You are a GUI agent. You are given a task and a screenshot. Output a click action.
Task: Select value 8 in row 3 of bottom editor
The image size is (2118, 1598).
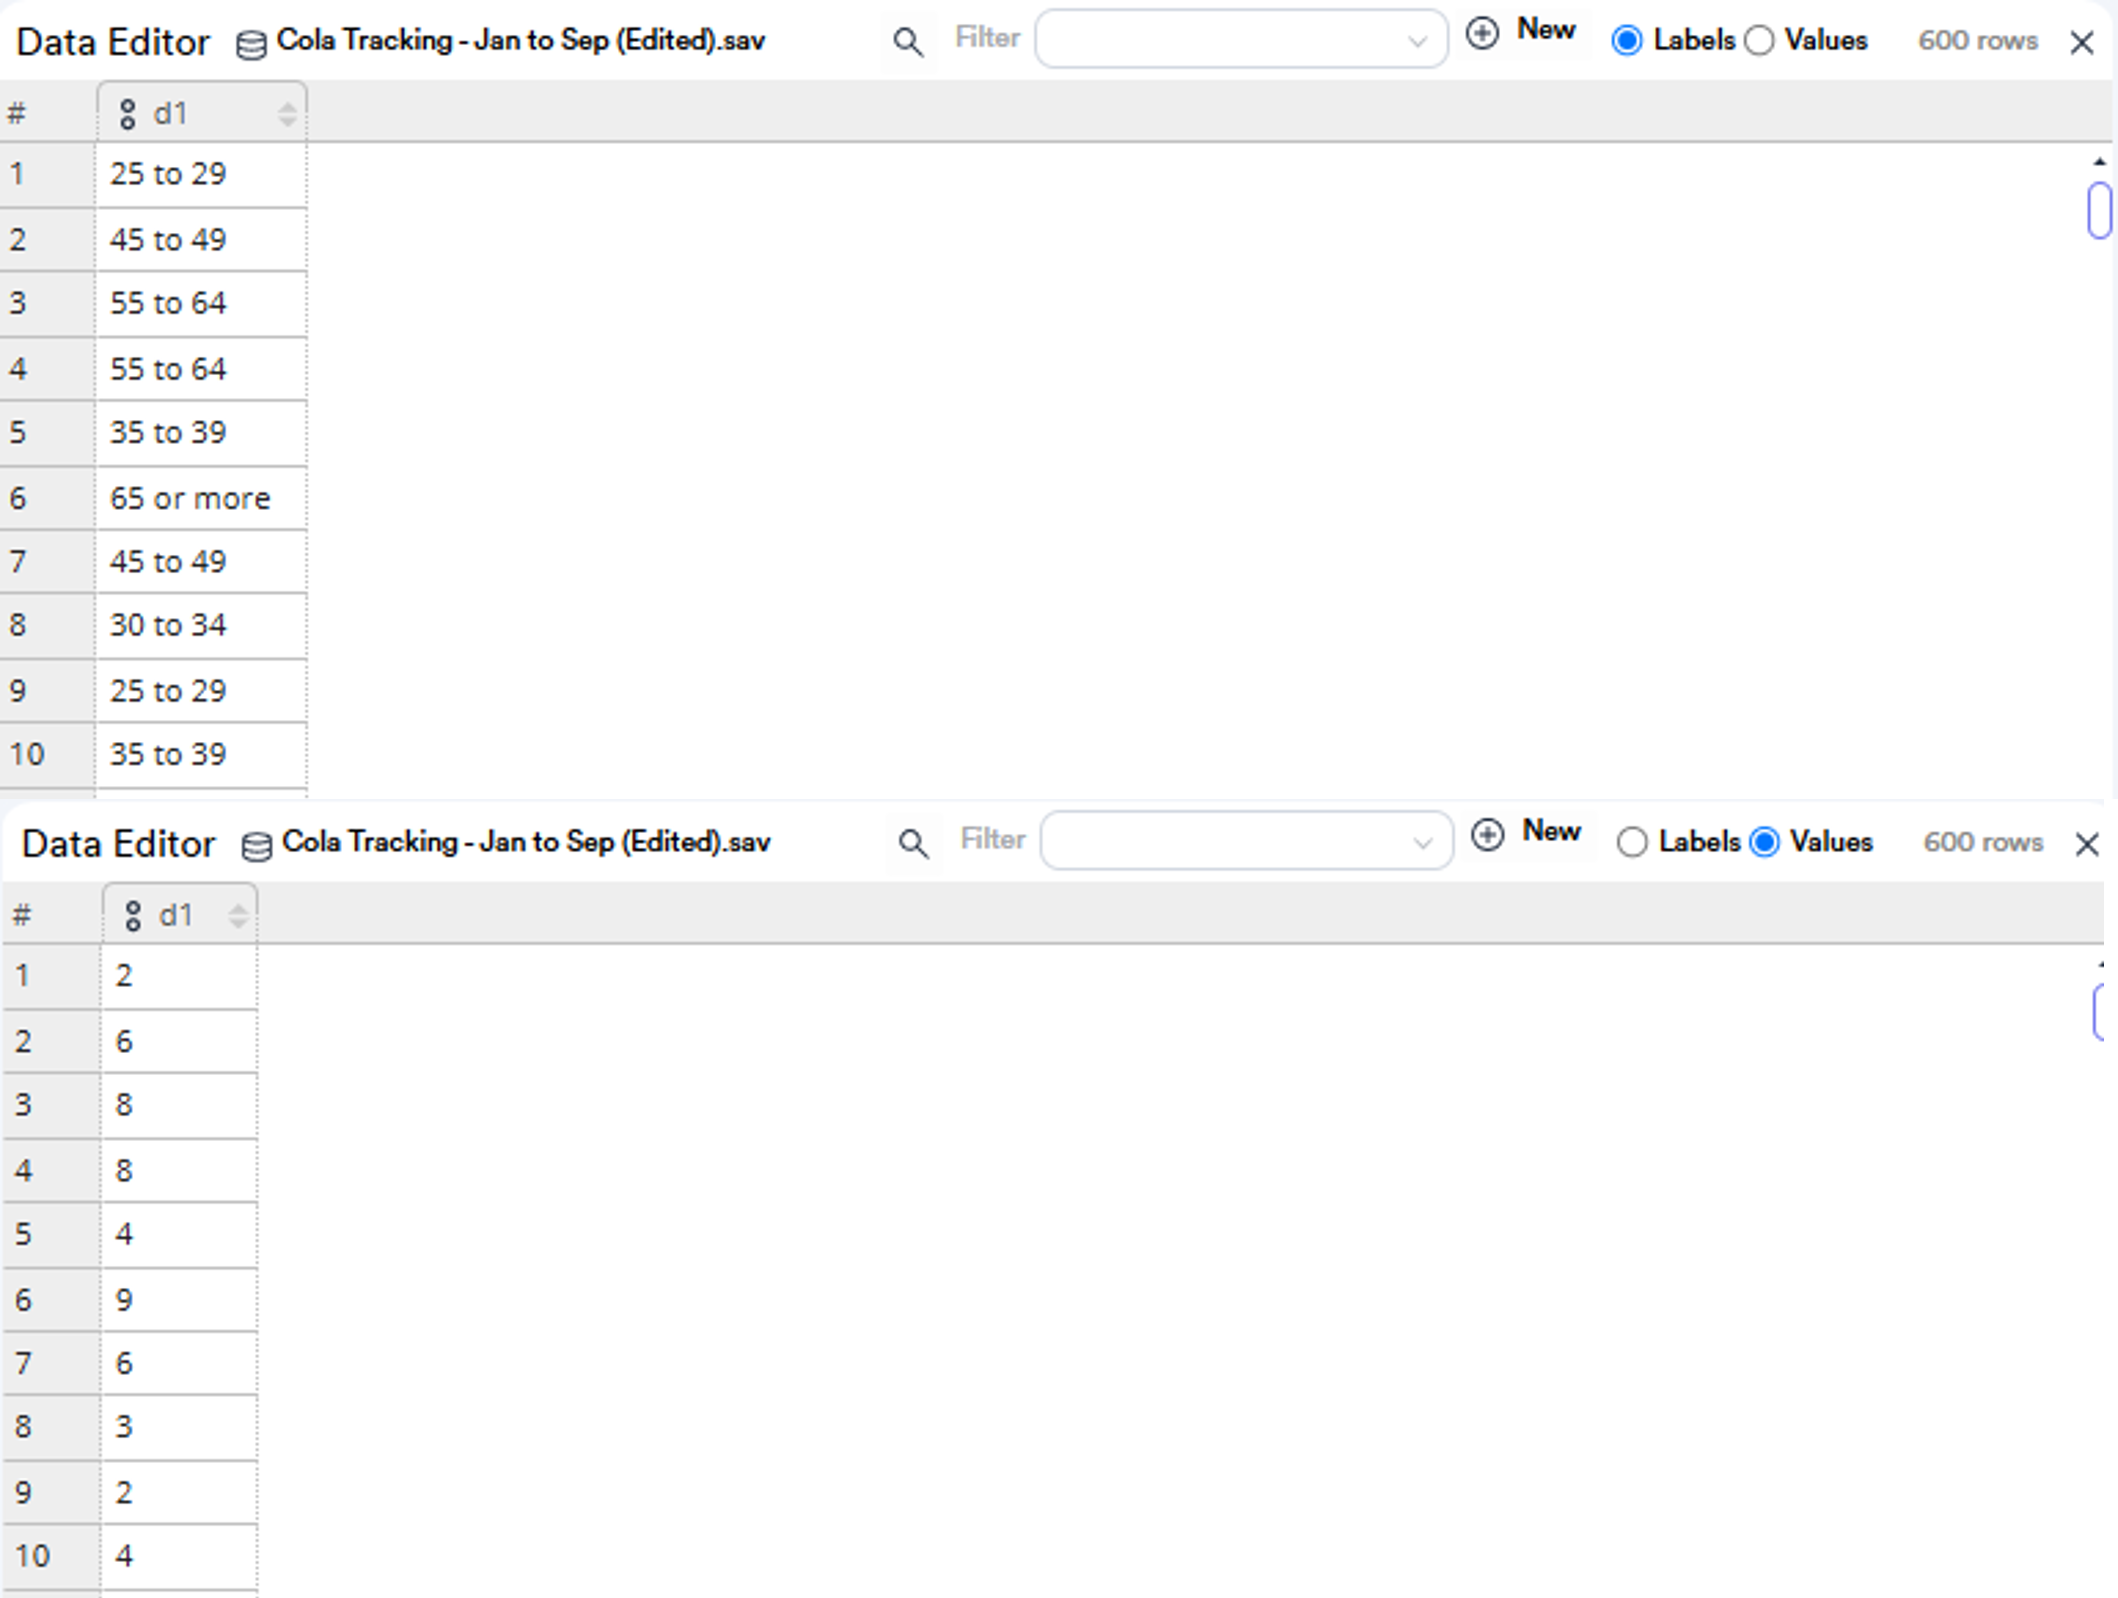click(179, 1105)
